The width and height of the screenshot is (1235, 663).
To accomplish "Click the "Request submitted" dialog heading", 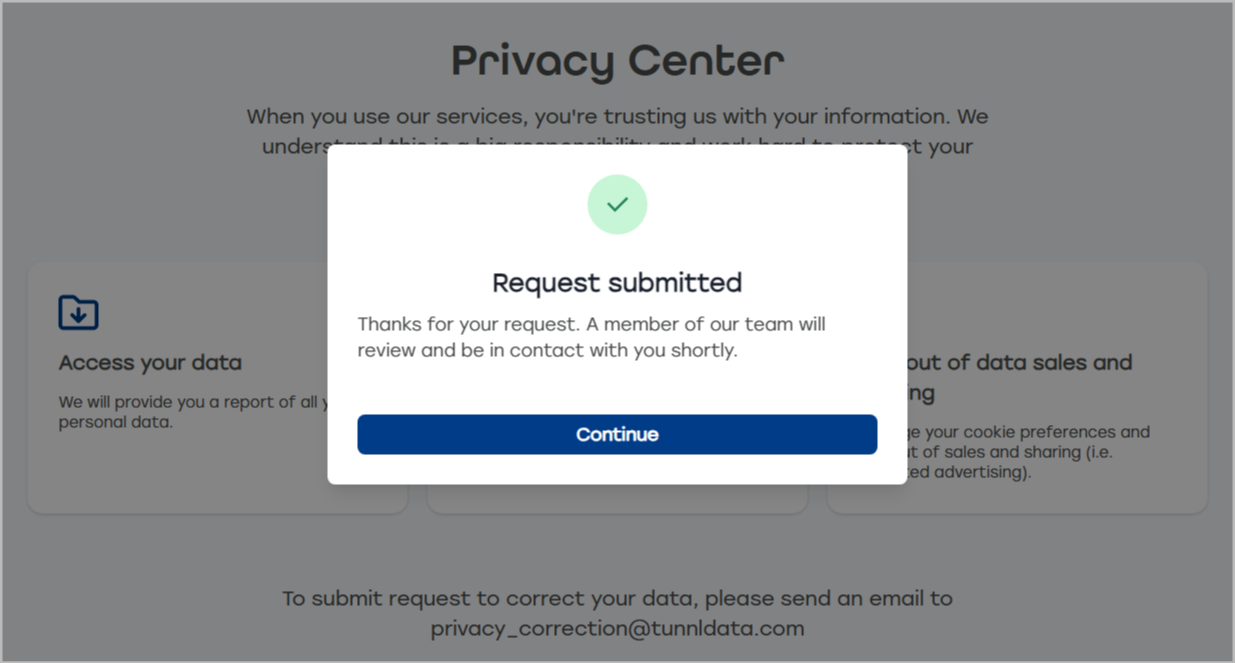I will [617, 283].
